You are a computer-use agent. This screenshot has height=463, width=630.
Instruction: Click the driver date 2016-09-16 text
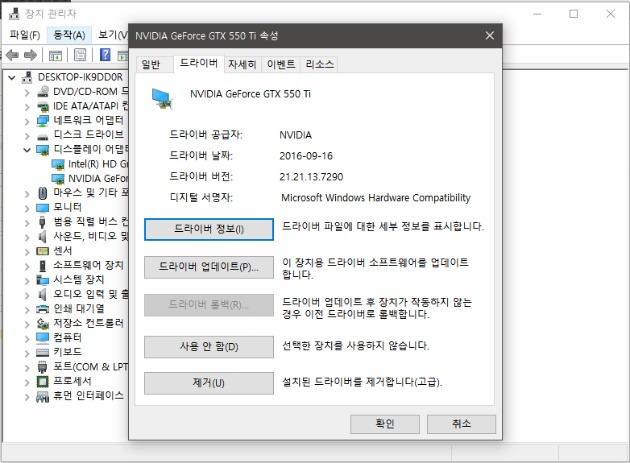coord(306,156)
